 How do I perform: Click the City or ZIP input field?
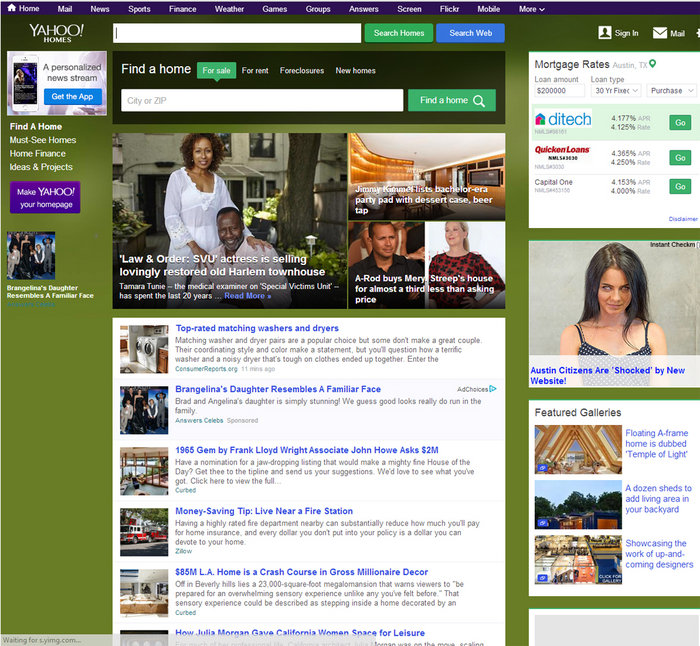click(262, 100)
